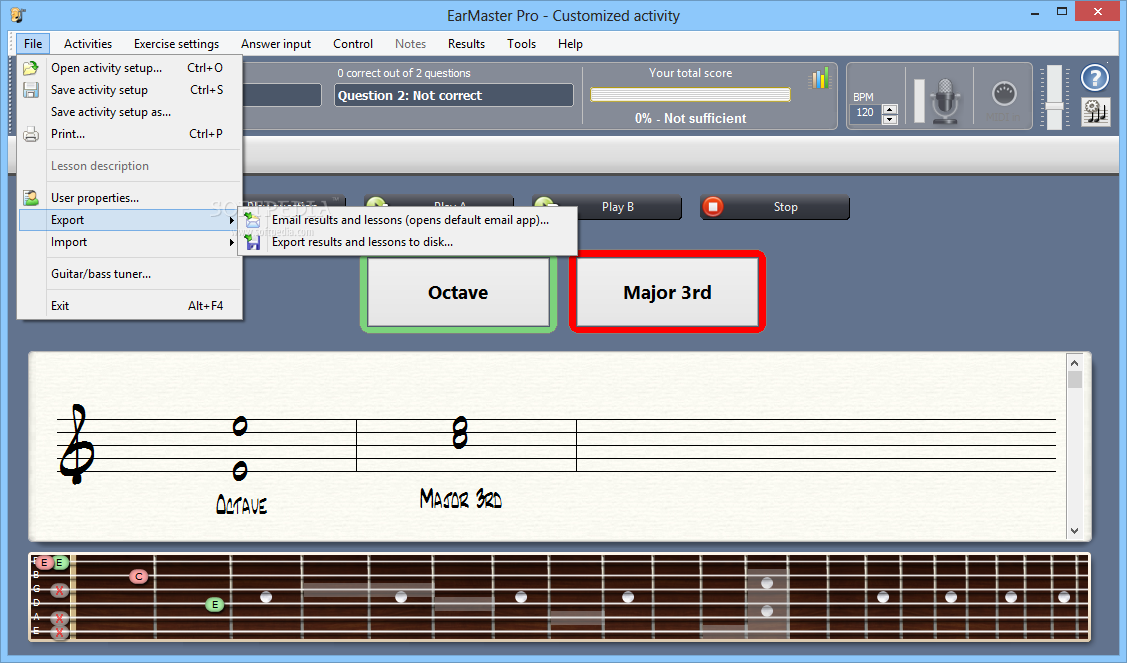Click the disk icon for exporting results
This screenshot has width=1127, height=663.
click(252, 242)
